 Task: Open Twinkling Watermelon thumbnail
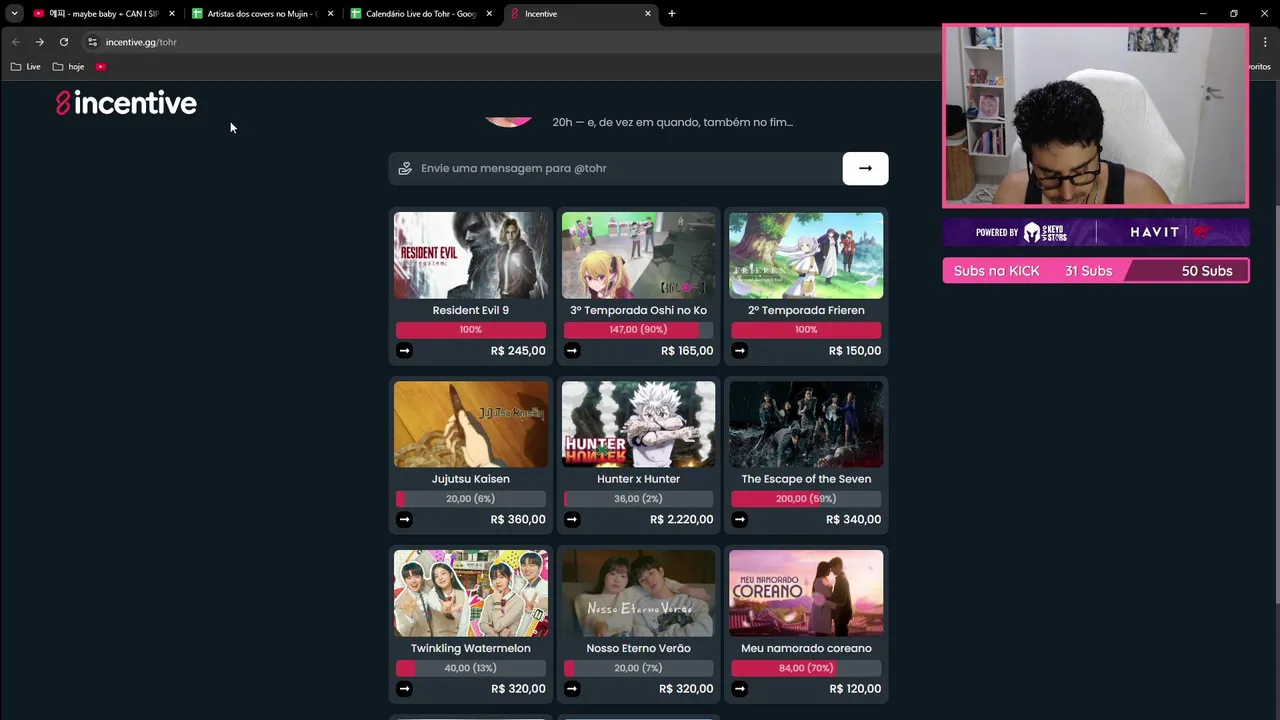(x=471, y=593)
